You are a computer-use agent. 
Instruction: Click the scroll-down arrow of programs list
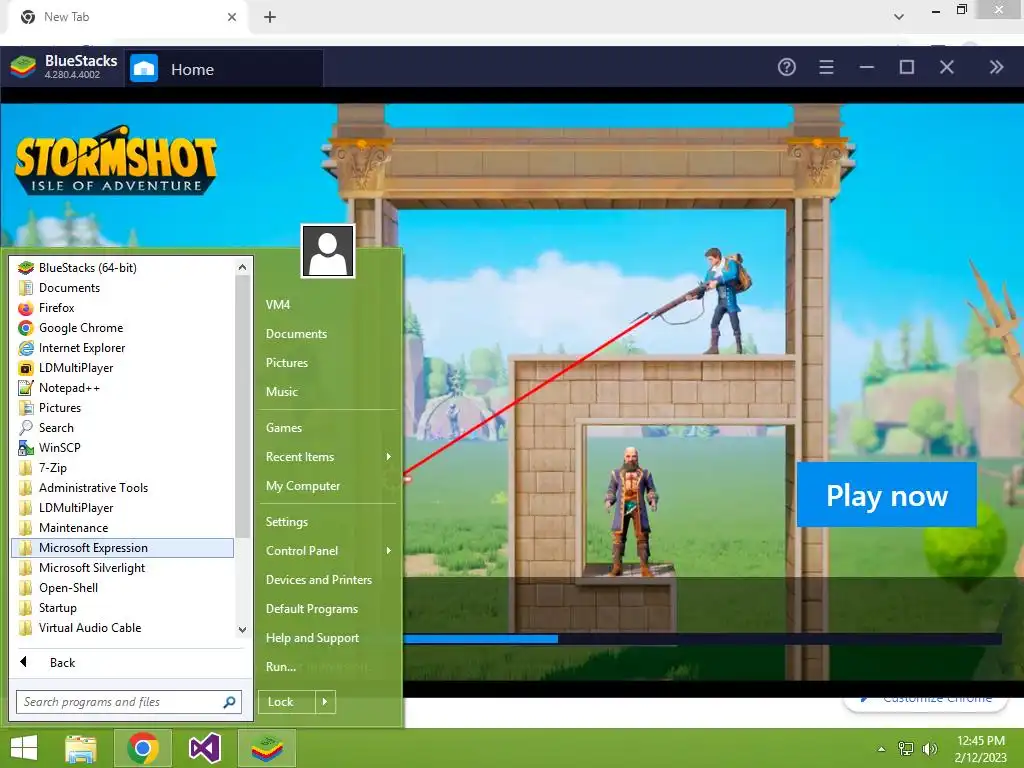[242, 630]
